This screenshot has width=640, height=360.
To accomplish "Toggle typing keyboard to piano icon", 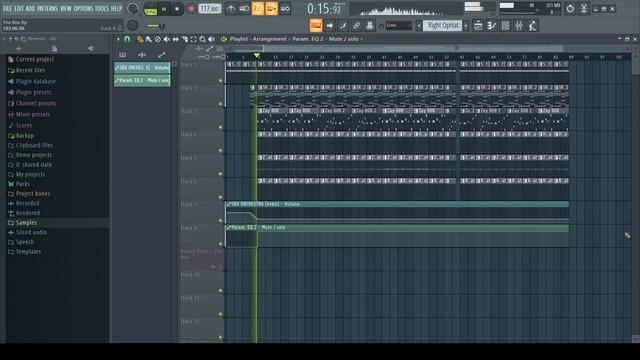I will click(x=316, y=26).
